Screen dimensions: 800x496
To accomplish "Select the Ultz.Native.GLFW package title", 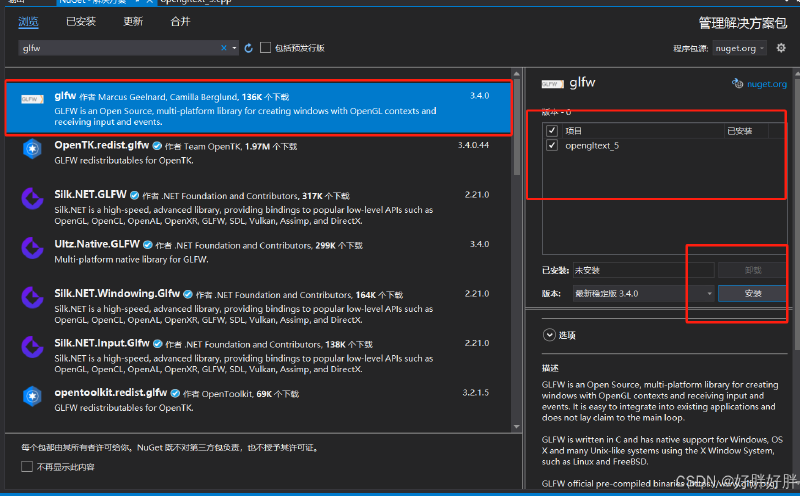I will (97, 244).
